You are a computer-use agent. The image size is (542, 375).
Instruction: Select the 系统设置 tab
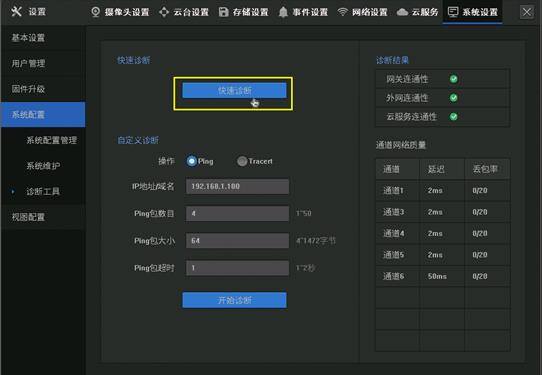point(473,12)
